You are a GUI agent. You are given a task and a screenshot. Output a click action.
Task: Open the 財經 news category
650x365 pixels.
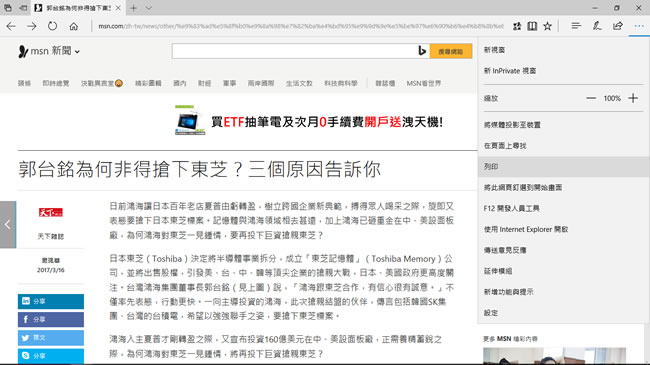(204, 83)
